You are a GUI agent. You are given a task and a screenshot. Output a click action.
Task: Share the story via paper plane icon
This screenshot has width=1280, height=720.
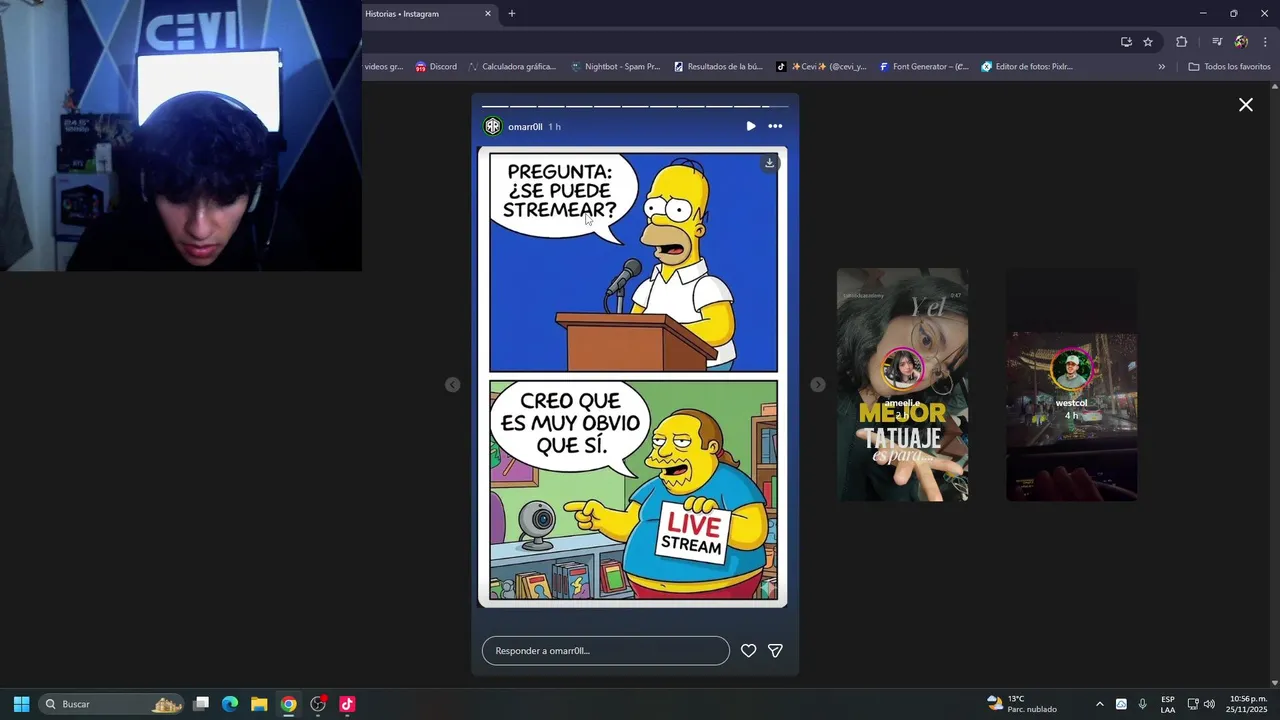pyautogui.click(x=775, y=651)
